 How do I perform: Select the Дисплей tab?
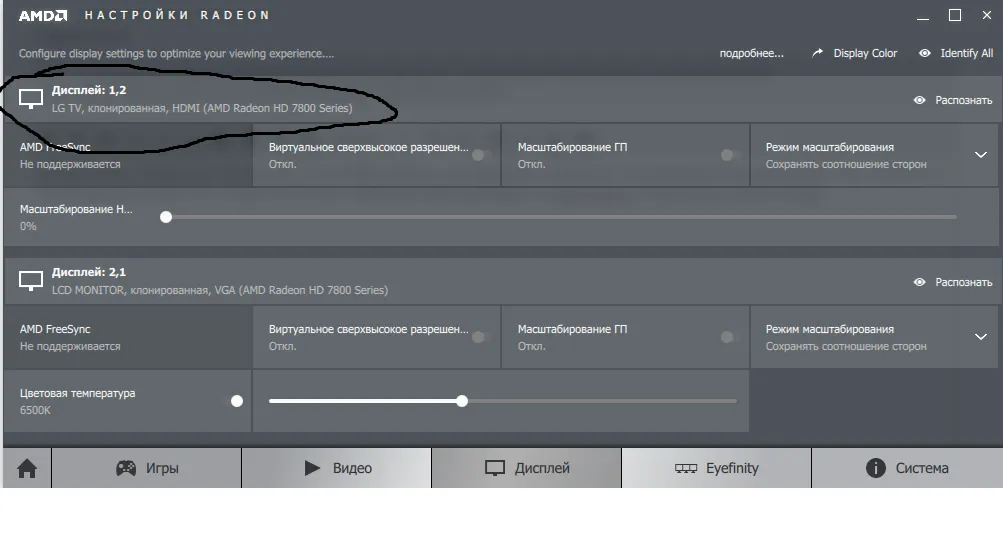click(x=526, y=468)
